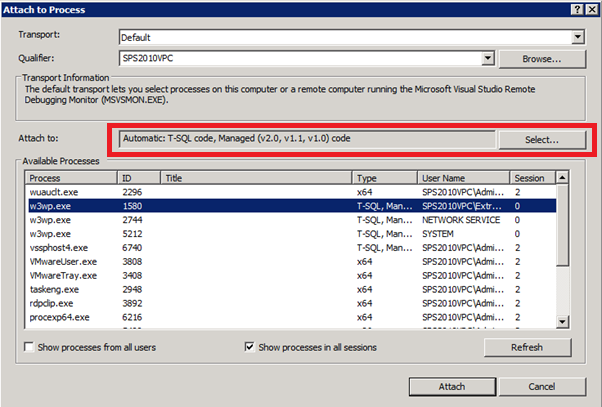Select the VMwareUser.exe process
Image resolution: width=602 pixels, height=407 pixels.
pos(292,261)
